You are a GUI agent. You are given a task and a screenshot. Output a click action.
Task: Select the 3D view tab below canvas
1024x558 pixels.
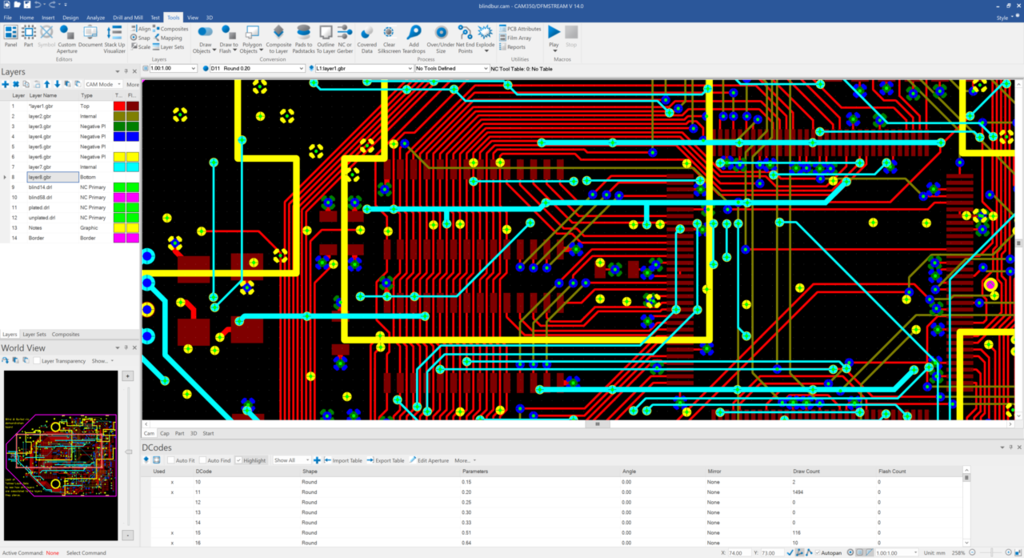coord(193,433)
